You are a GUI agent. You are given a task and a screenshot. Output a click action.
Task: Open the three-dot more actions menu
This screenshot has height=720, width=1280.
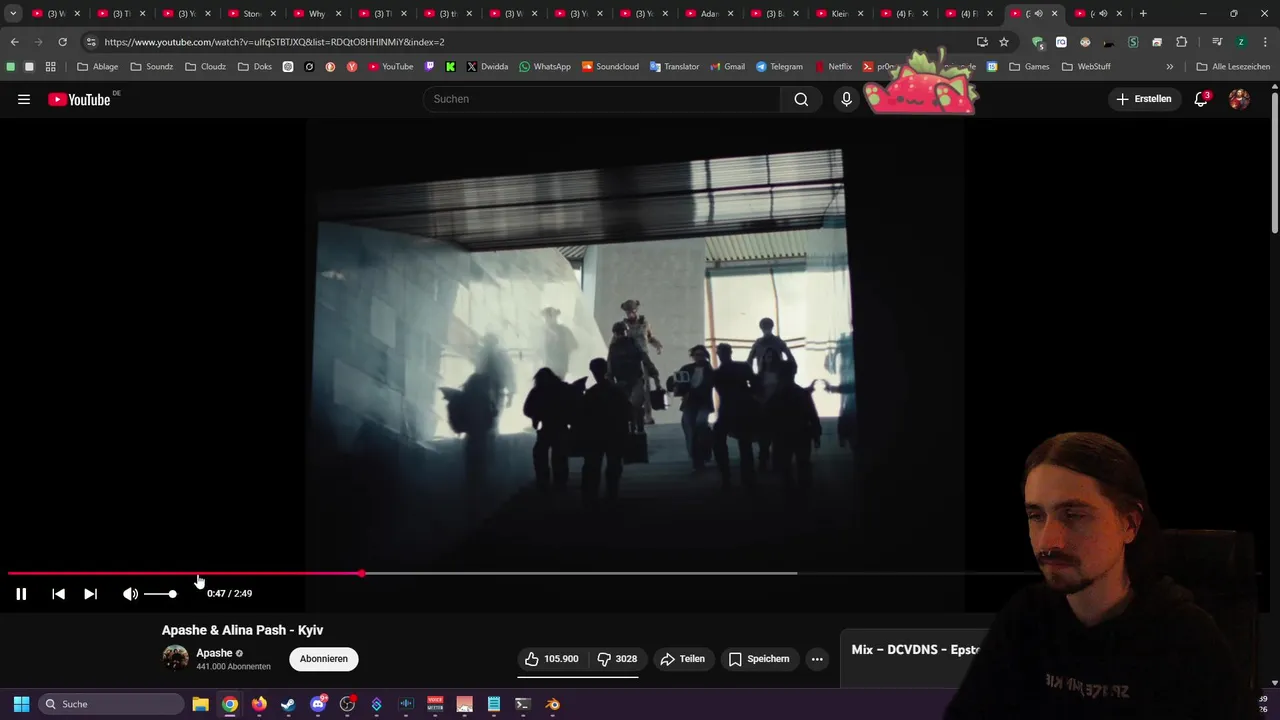[817, 659]
